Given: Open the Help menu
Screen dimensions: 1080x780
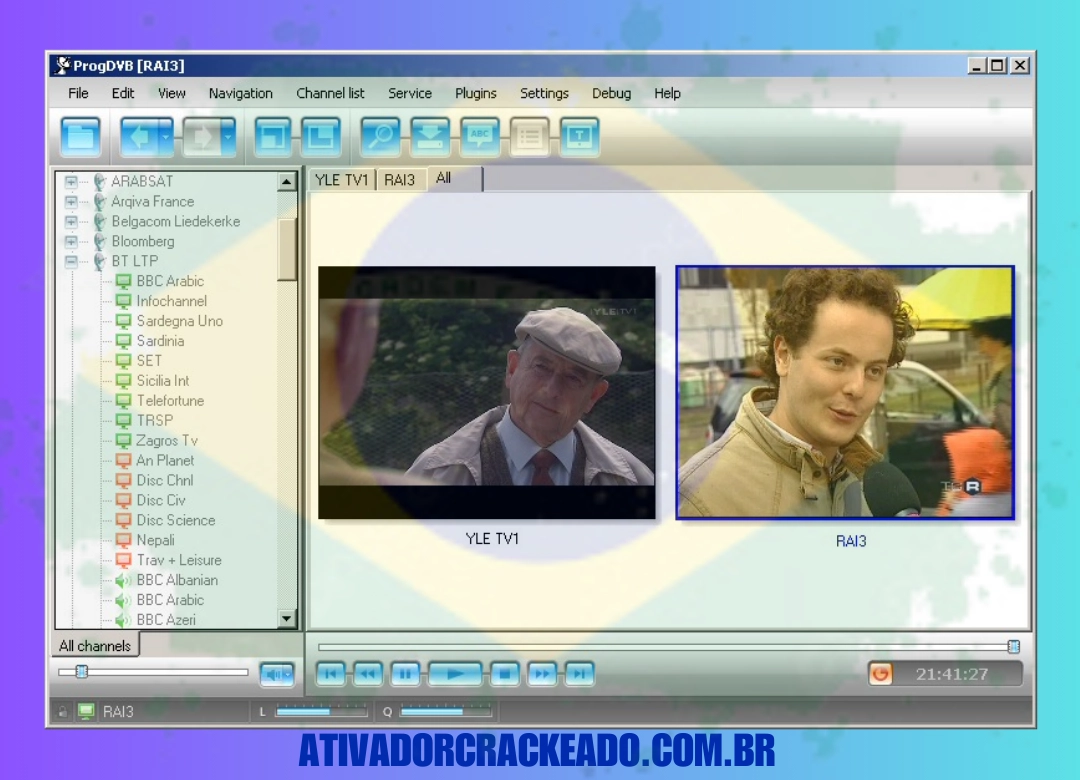Looking at the screenshot, I should click(x=667, y=93).
